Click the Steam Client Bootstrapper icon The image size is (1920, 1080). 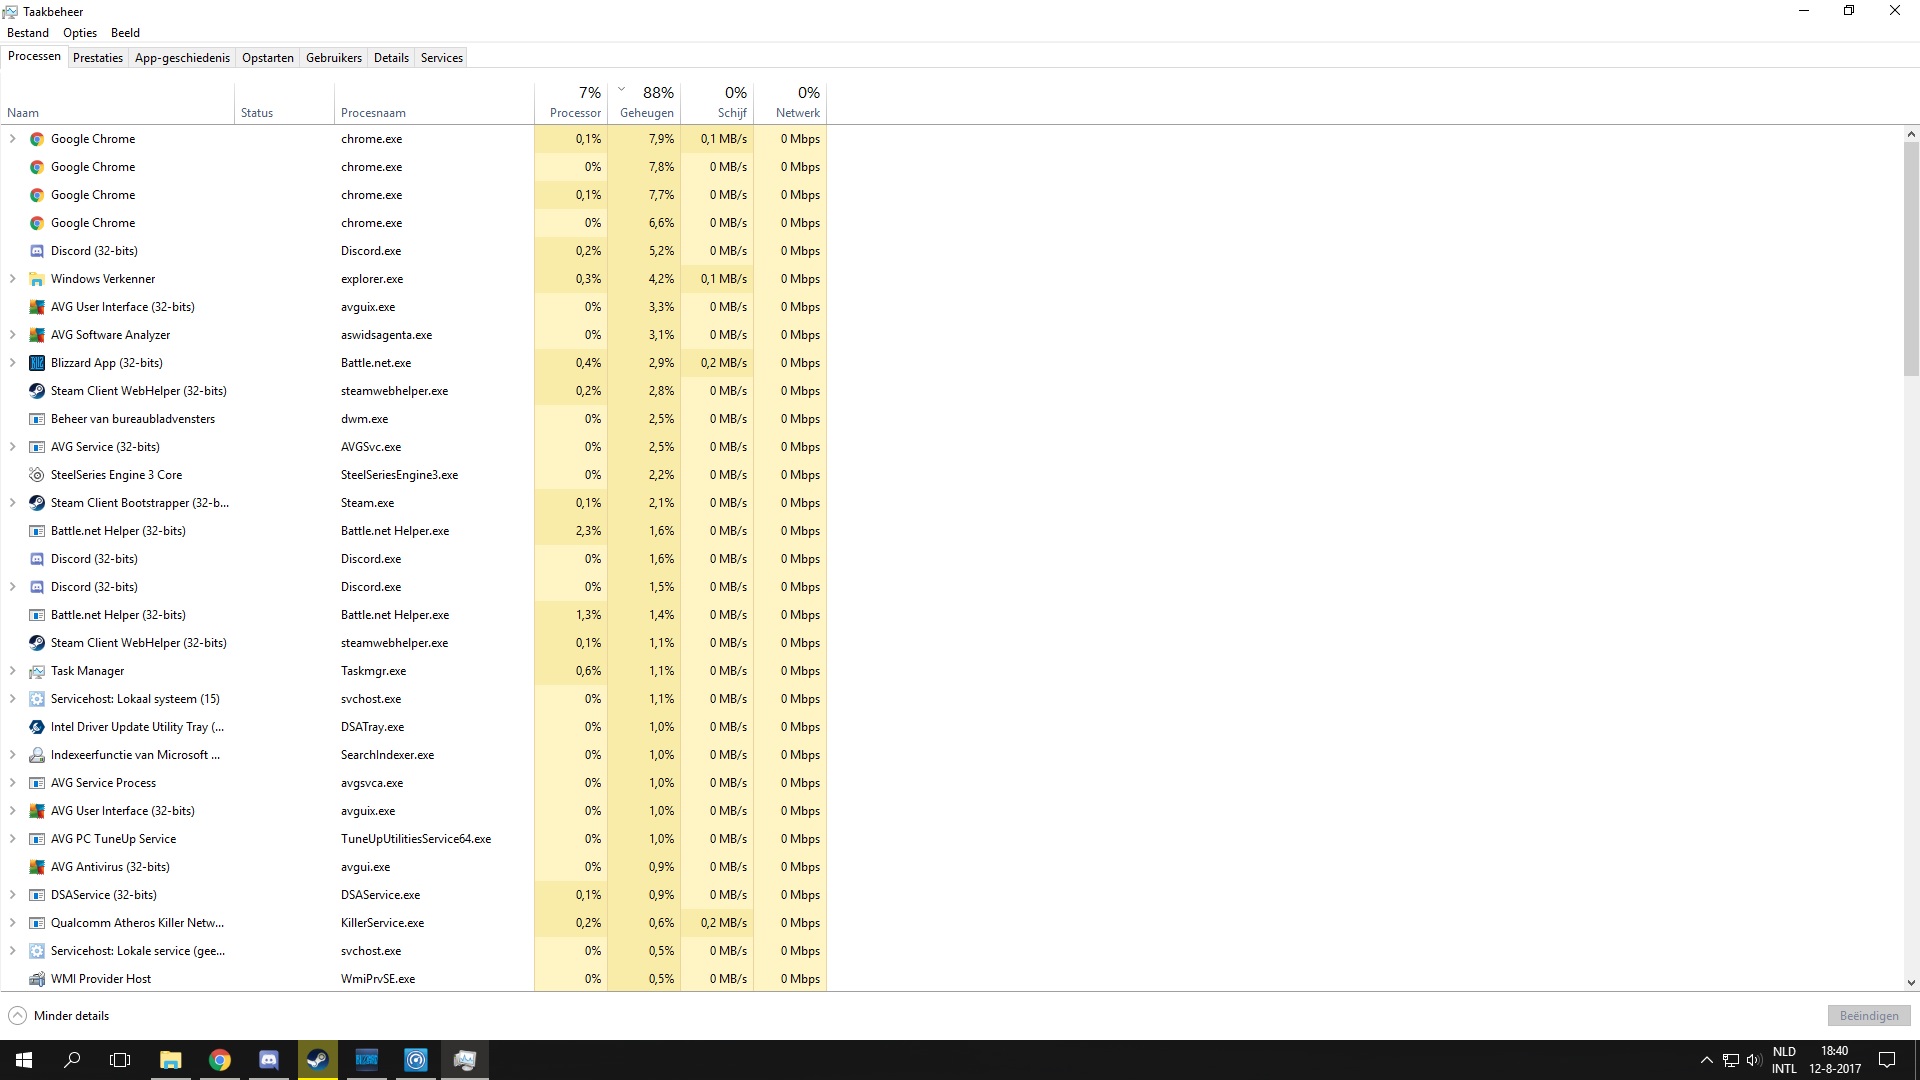coord(37,503)
